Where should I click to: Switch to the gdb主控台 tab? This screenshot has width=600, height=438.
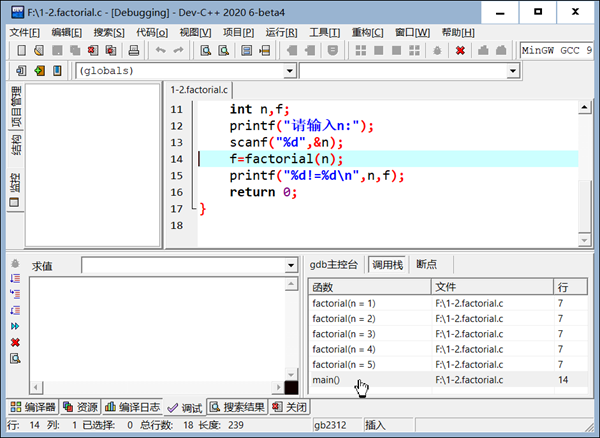coord(335,265)
